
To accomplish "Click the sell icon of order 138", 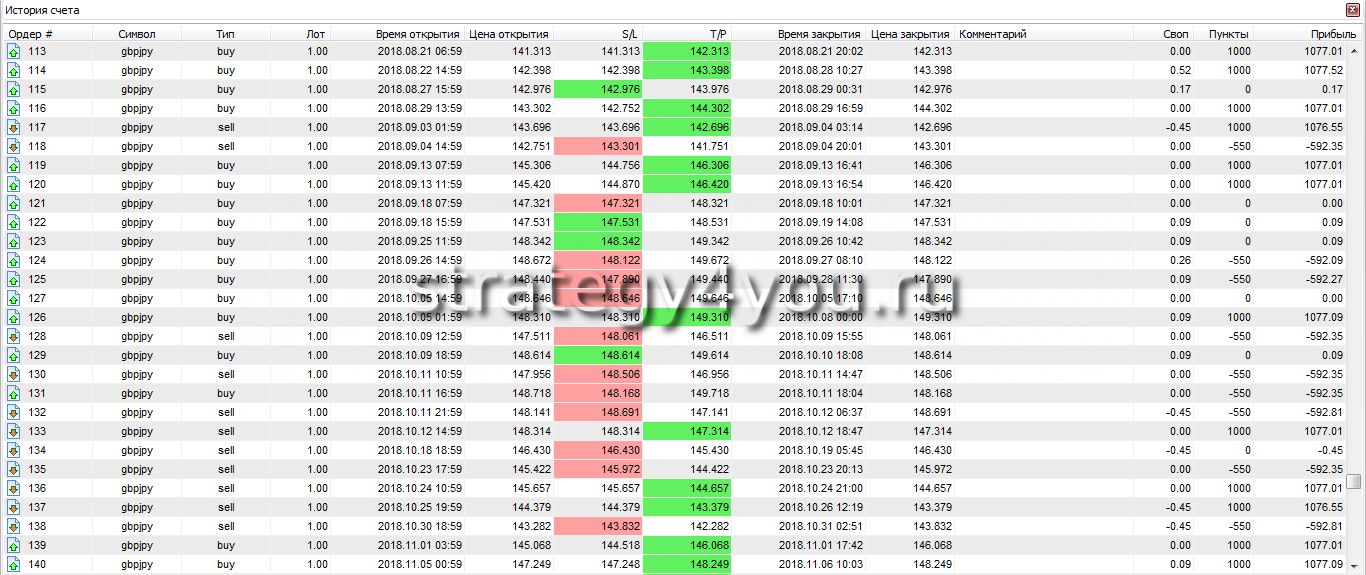I will pos(14,526).
